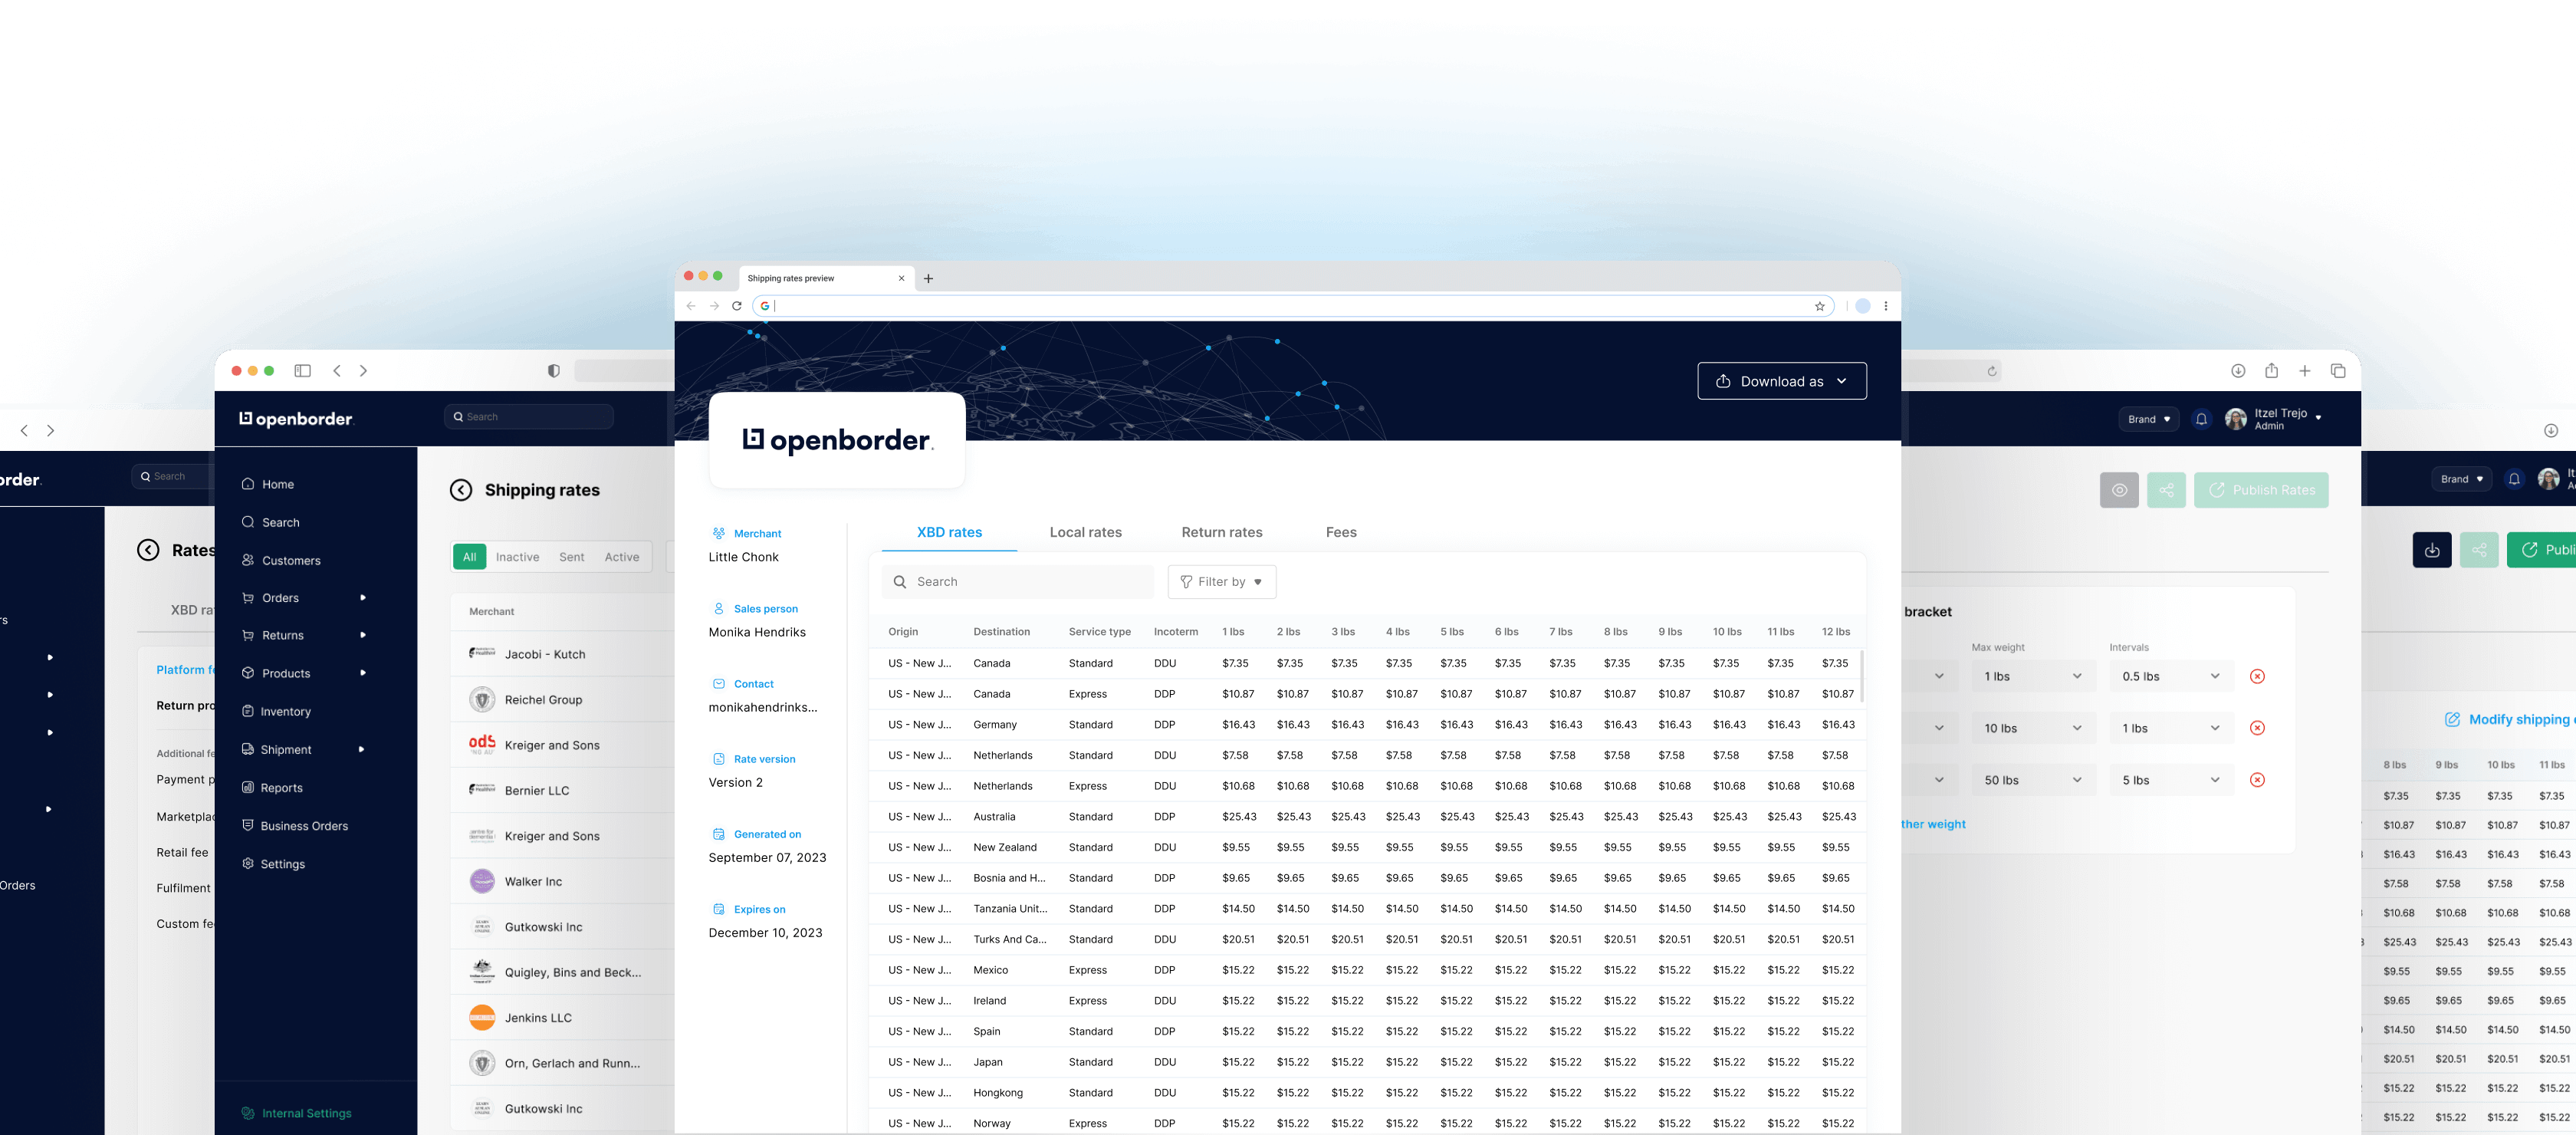Open the Walker Inc merchant row
The width and height of the screenshot is (2576, 1135).
pos(562,881)
